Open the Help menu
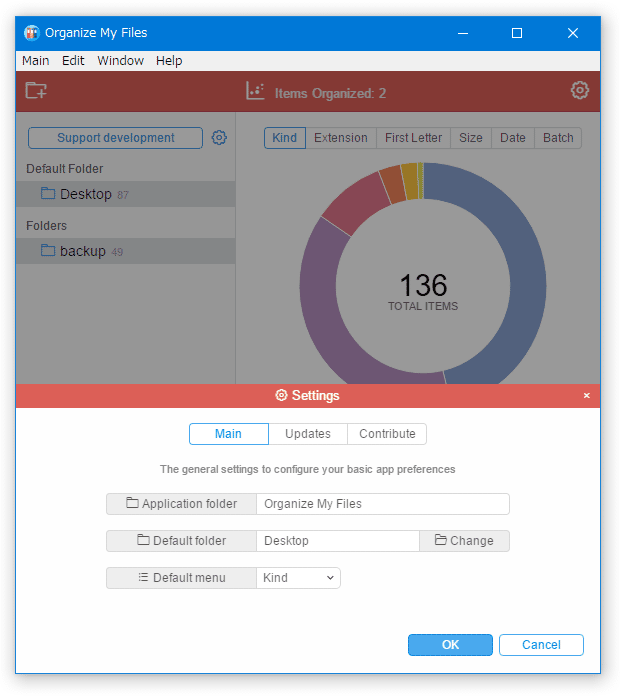 [169, 60]
